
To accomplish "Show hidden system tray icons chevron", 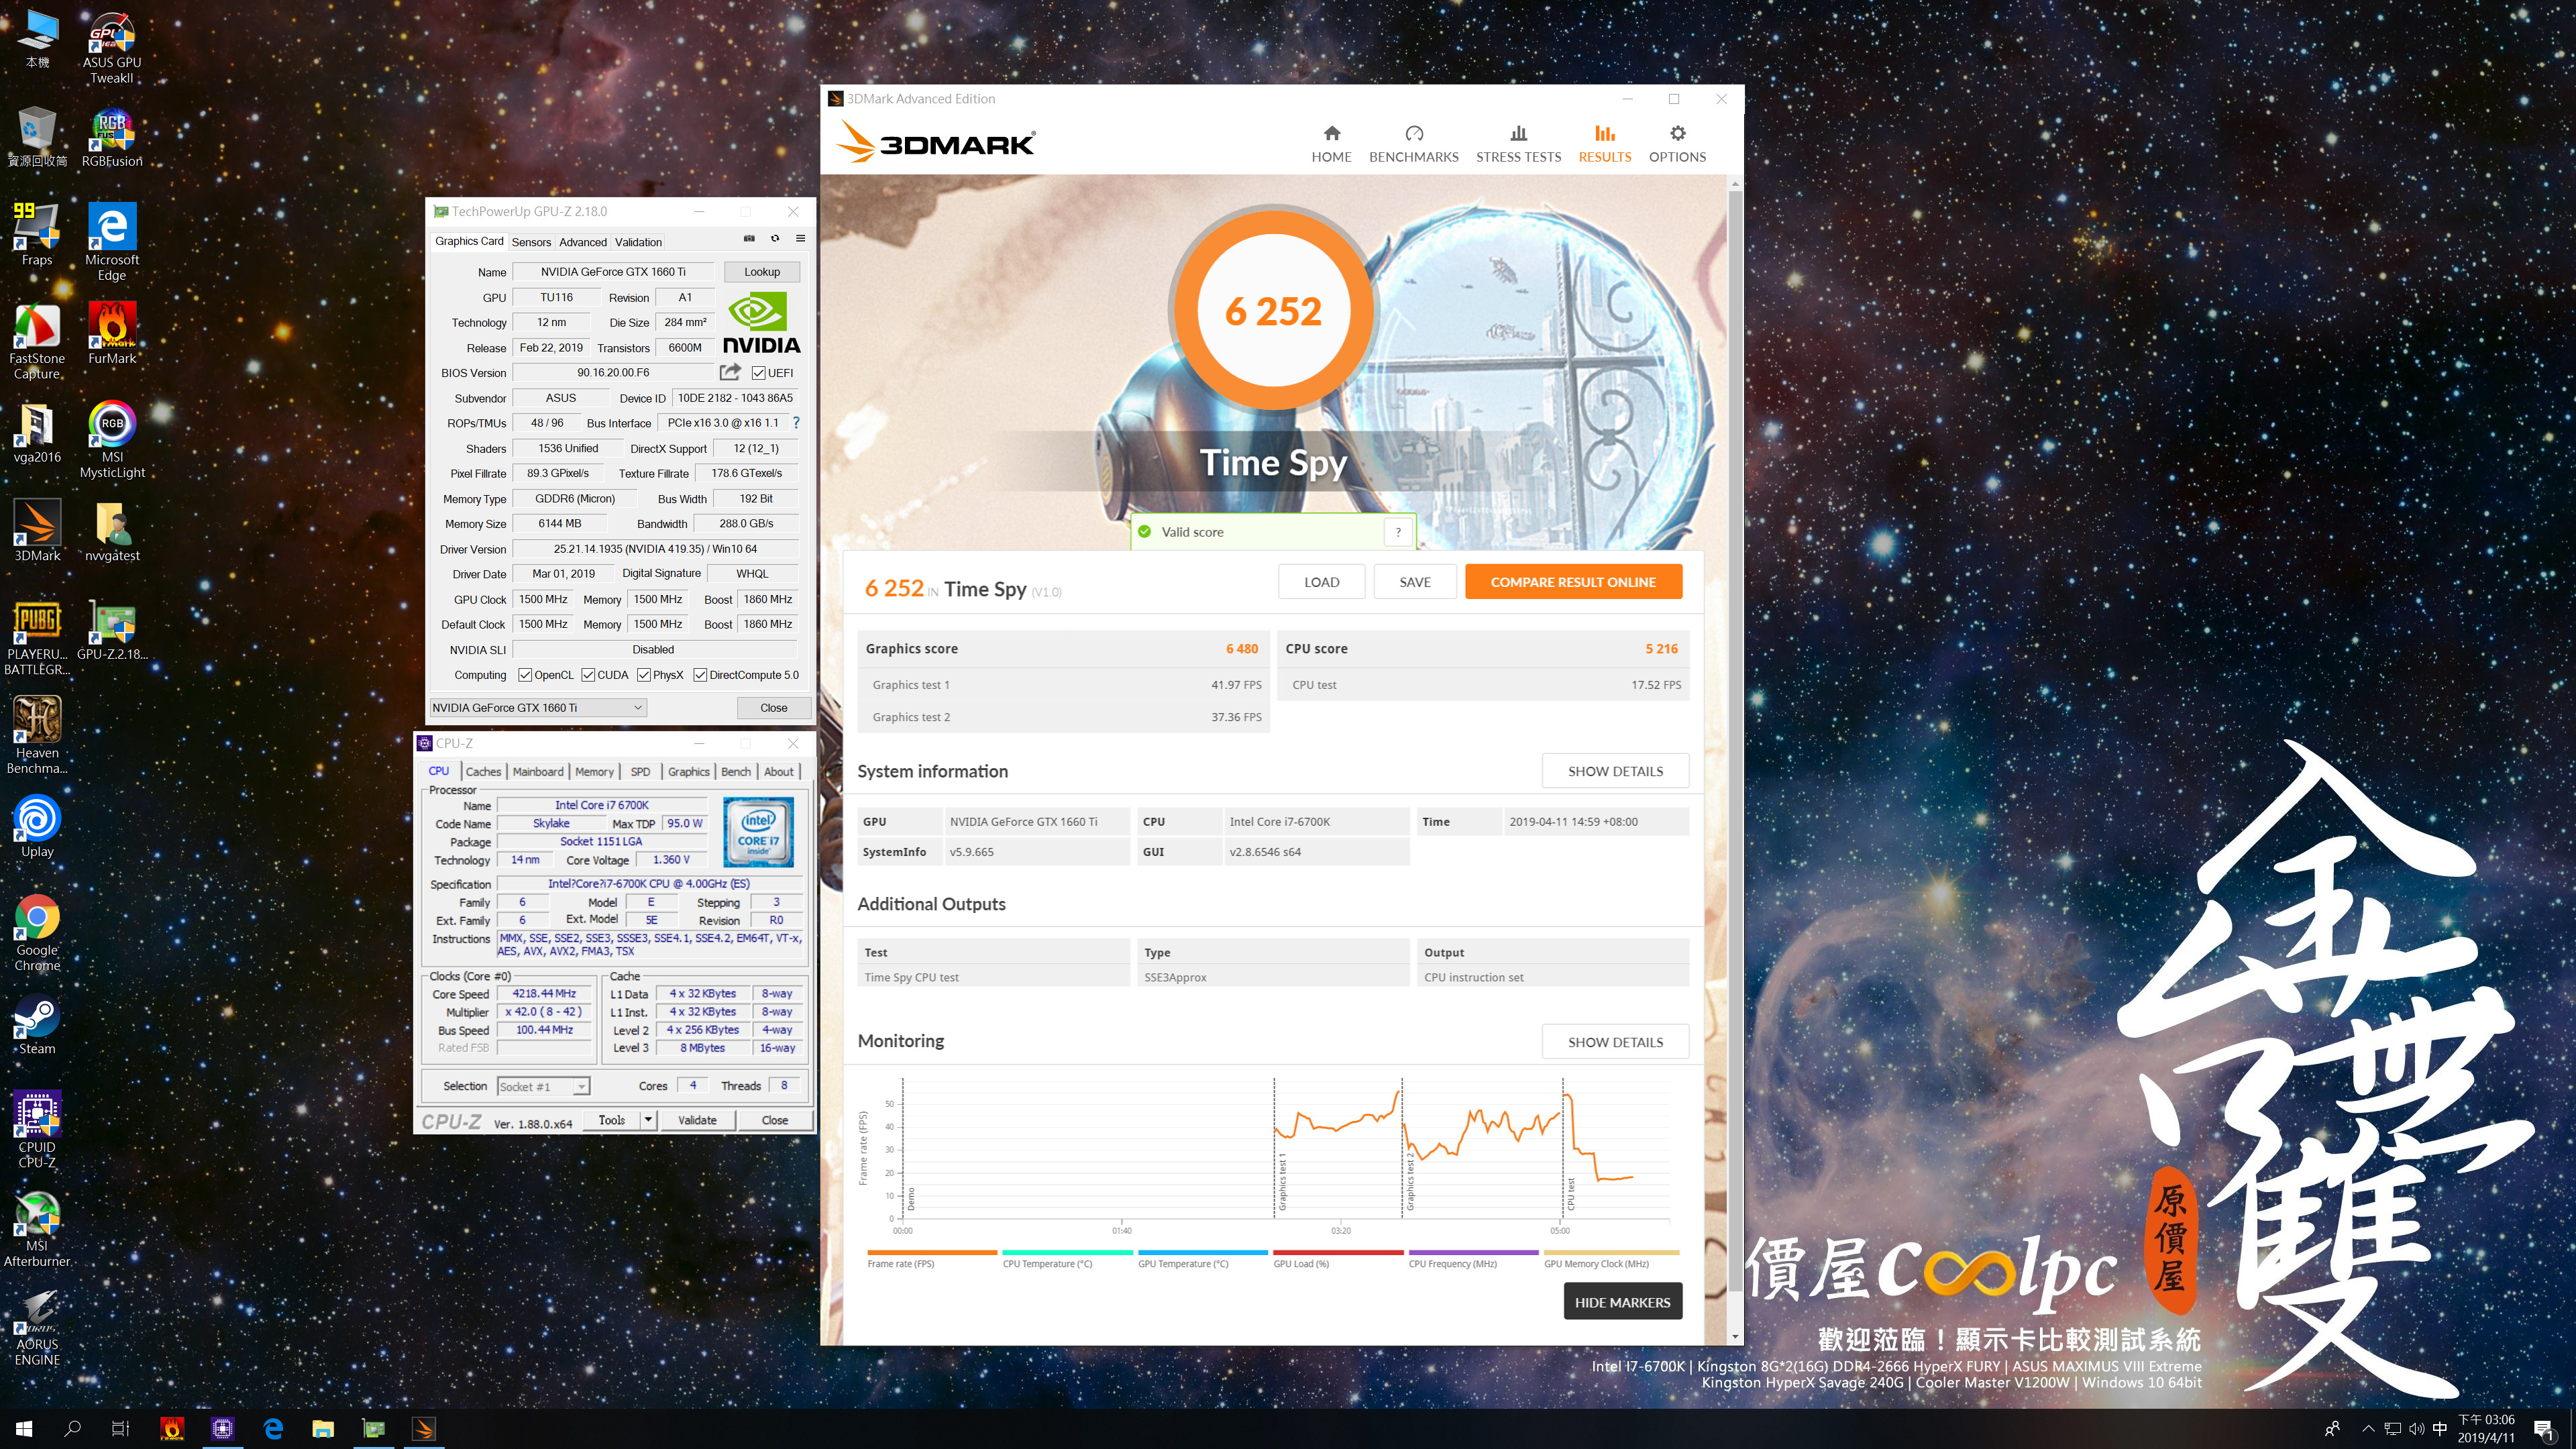I will pos(2367,1429).
